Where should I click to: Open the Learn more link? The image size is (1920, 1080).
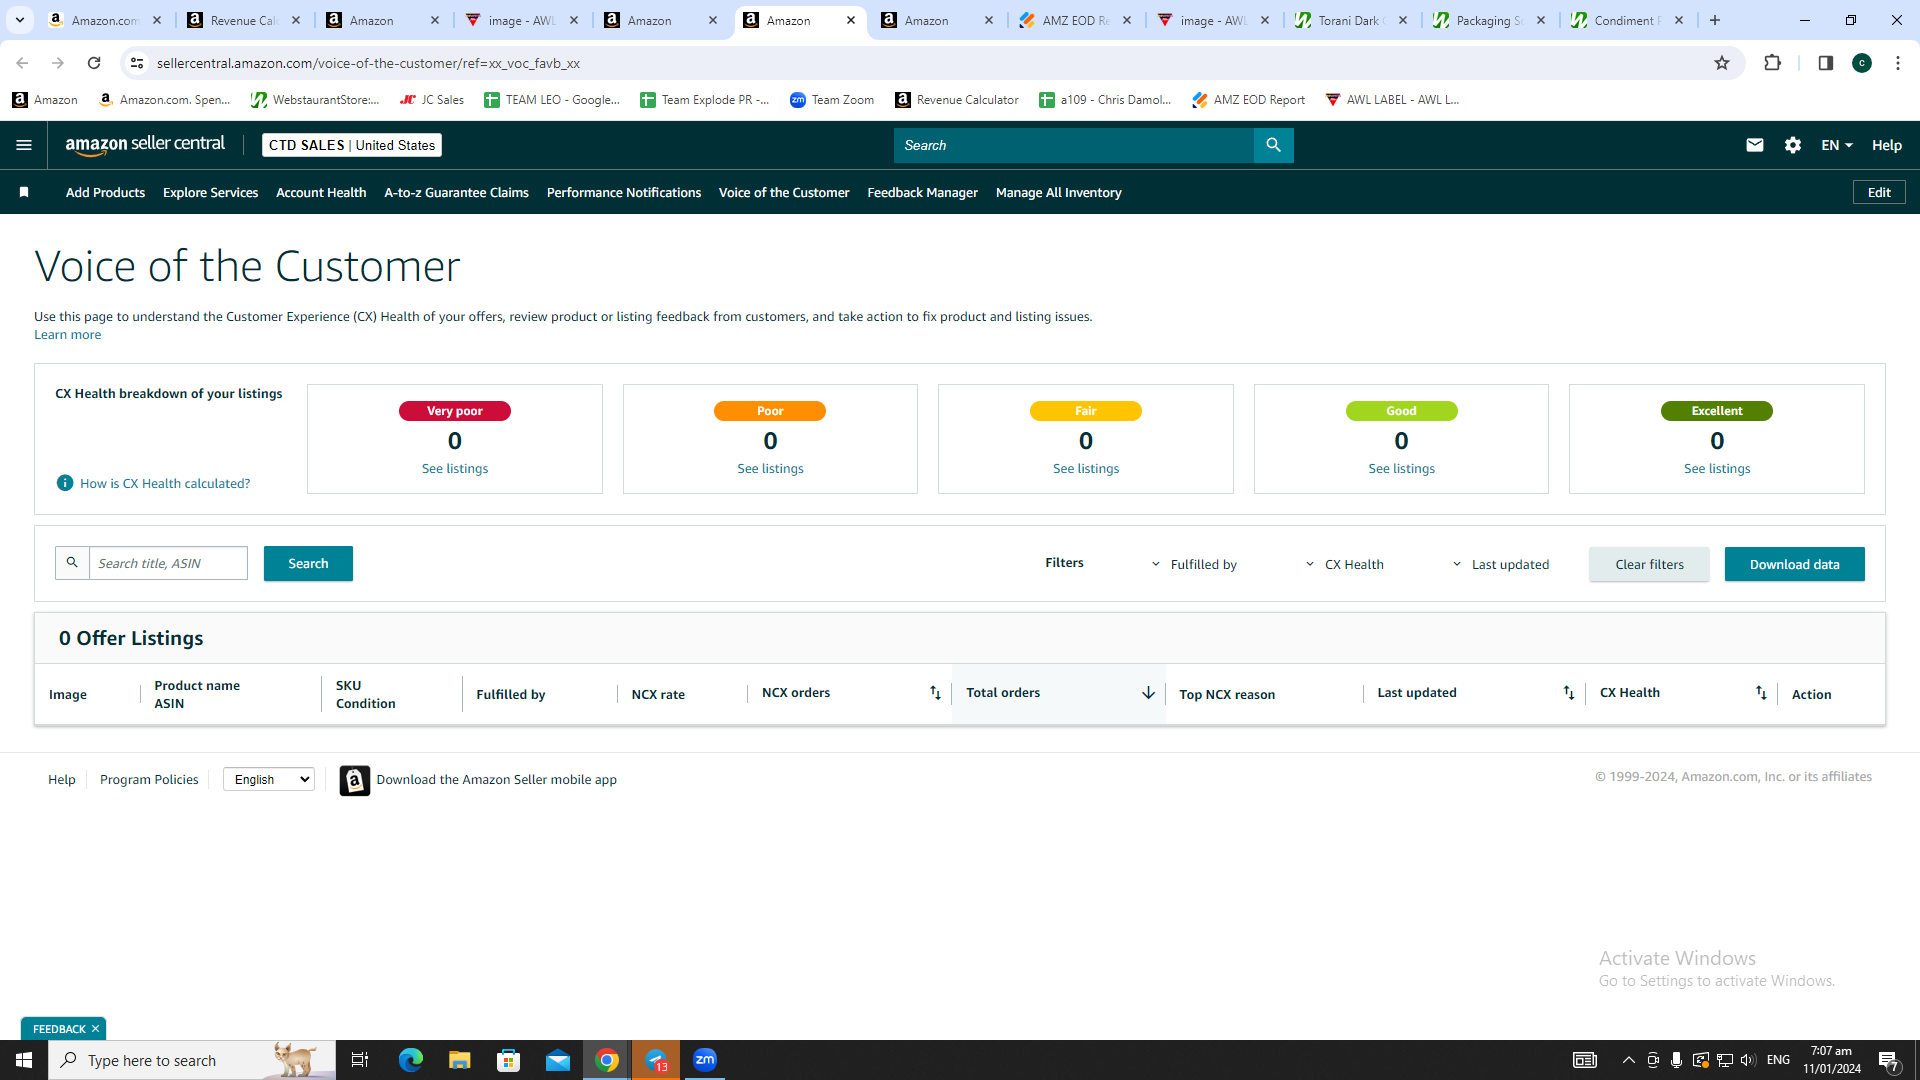[x=67, y=335]
